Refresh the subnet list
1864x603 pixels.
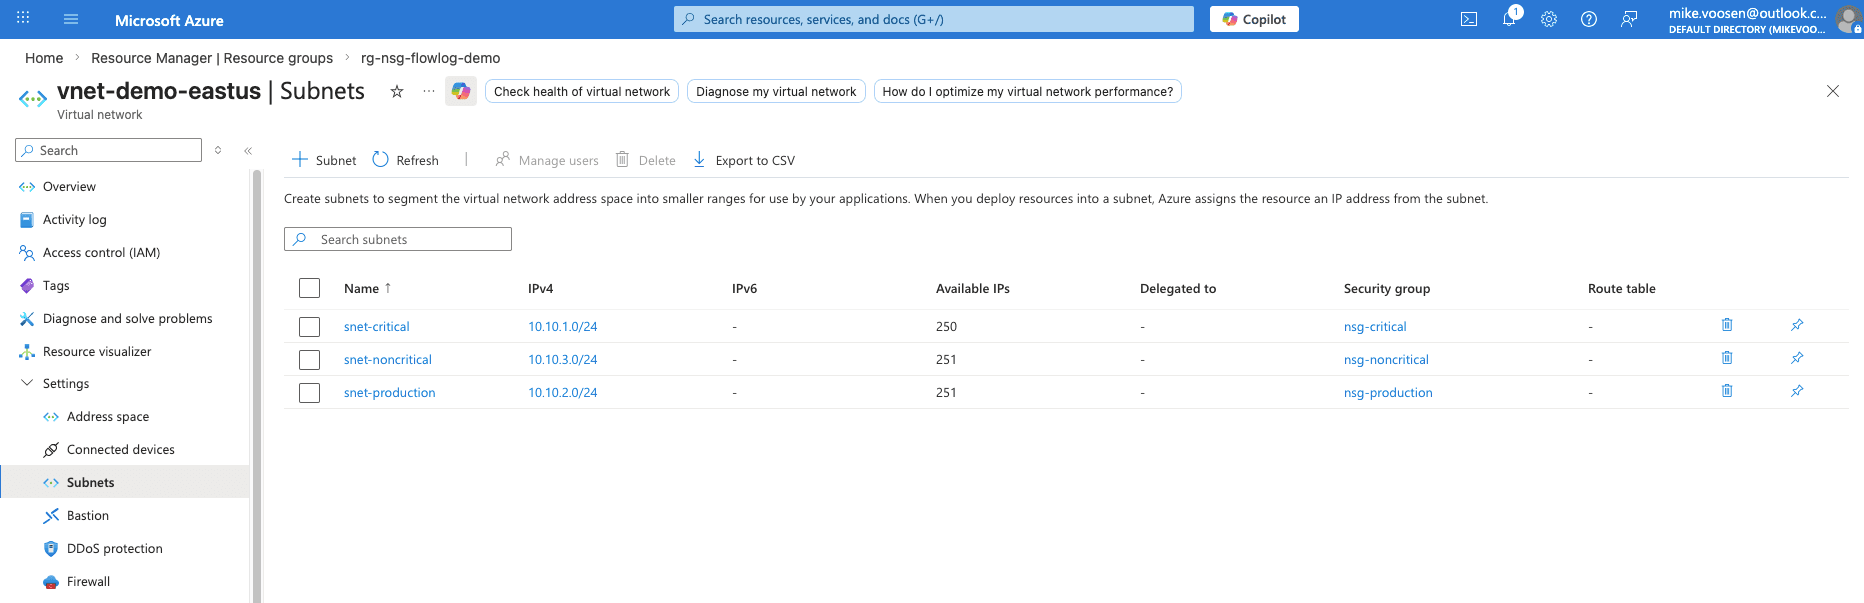point(405,160)
